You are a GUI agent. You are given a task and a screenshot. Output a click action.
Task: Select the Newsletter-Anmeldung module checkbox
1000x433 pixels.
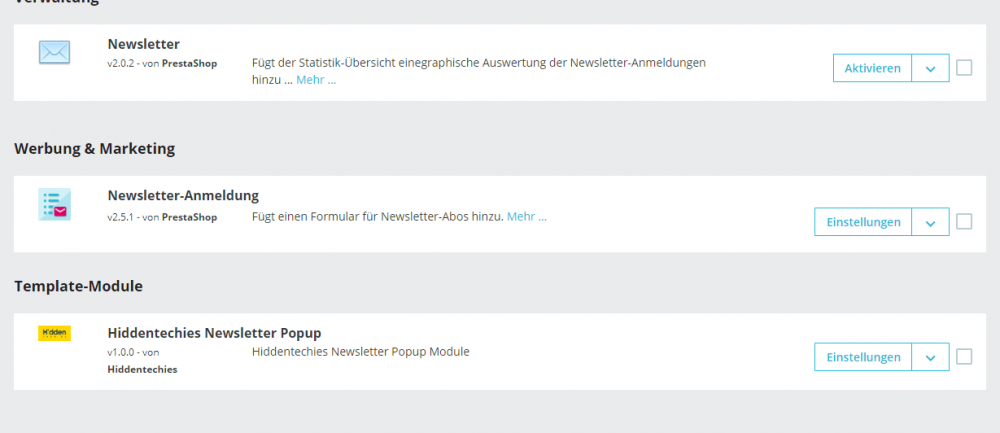[x=964, y=221]
